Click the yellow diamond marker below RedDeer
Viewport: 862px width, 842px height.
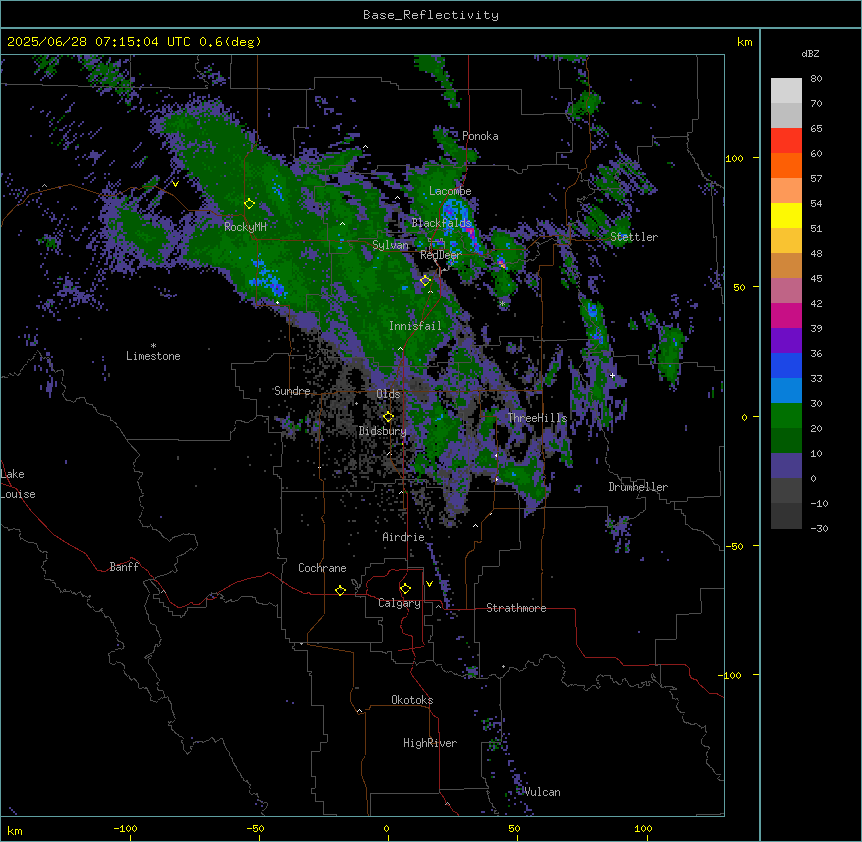click(425, 281)
